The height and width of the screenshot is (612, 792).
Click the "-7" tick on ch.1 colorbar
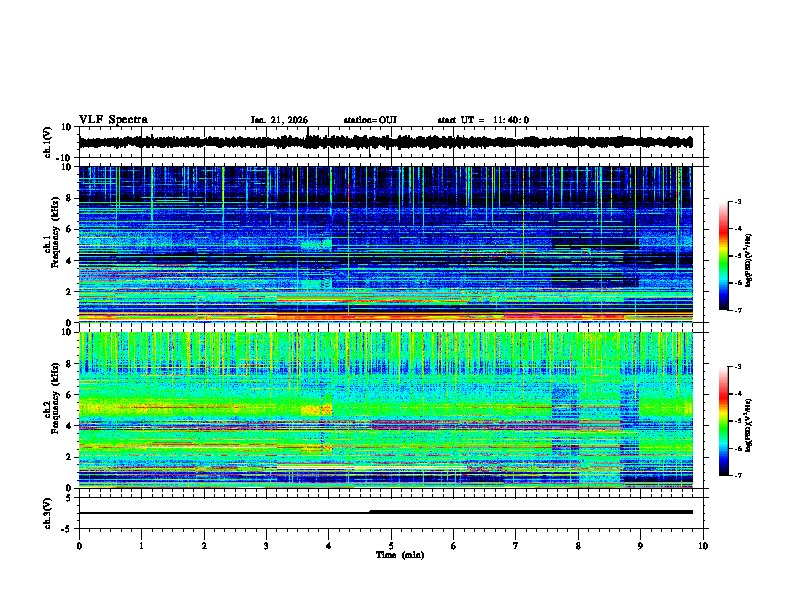[737, 310]
